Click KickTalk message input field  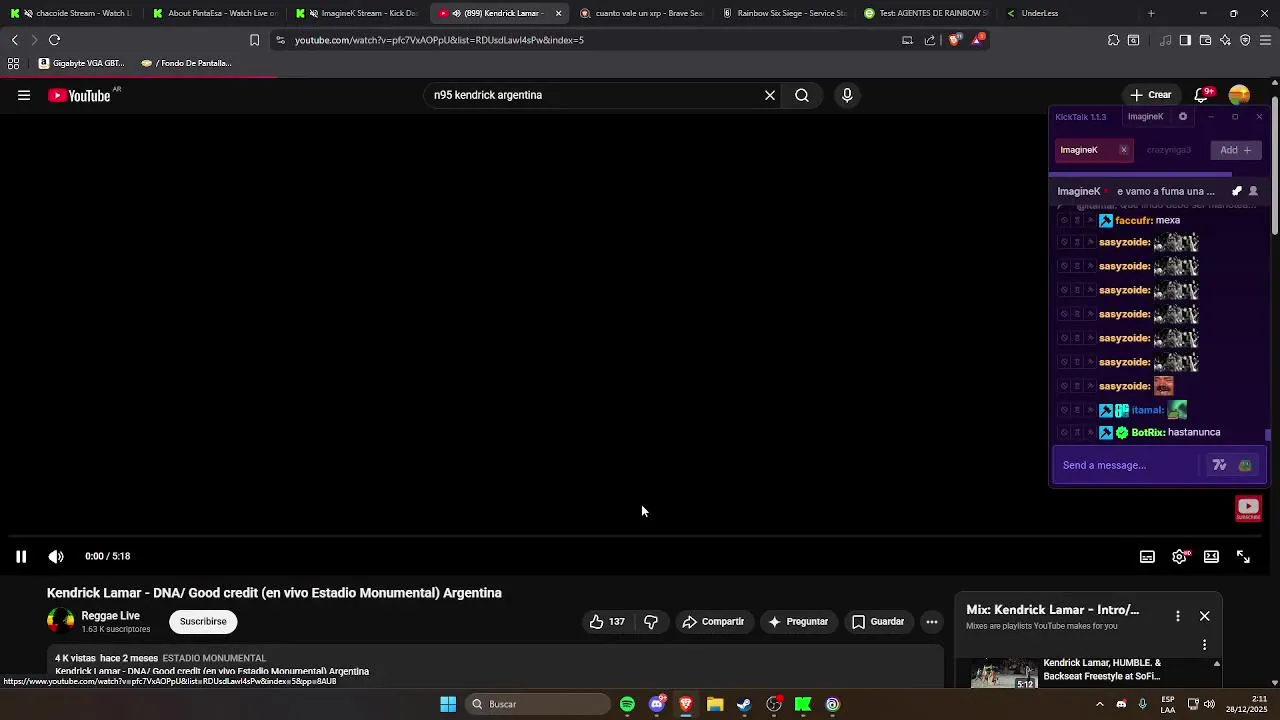point(1128,465)
